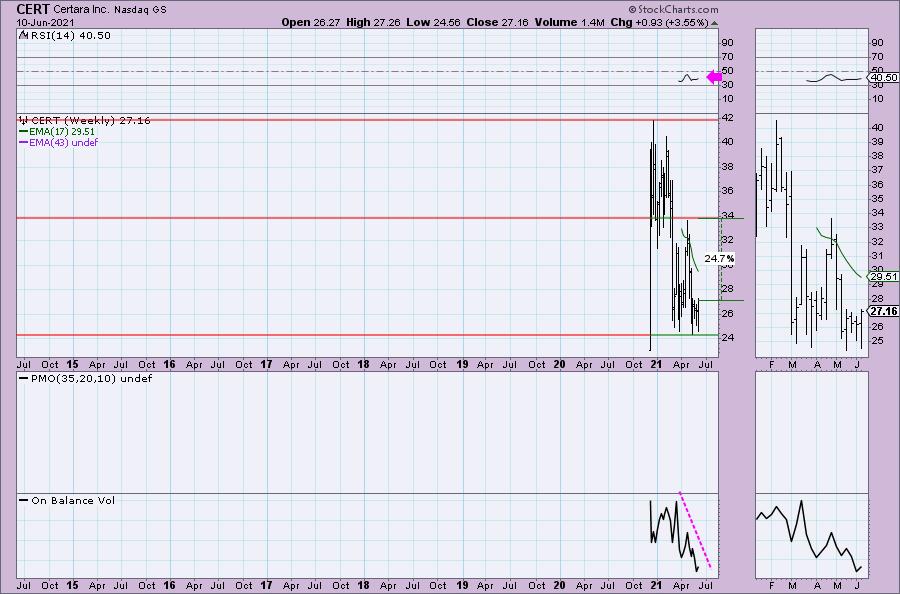Image resolution: width=900 pixels, height=594 pixels.
Task: Click the 42 price axis label
Action: 727,118
